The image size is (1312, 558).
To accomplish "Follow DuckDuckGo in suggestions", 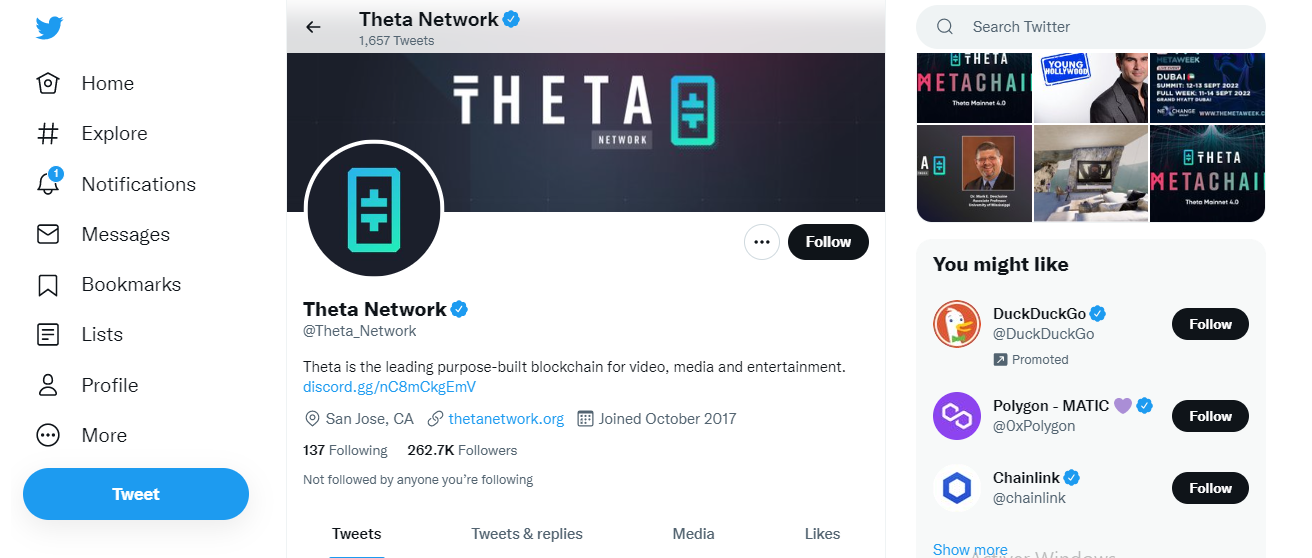I will 1210,324.
